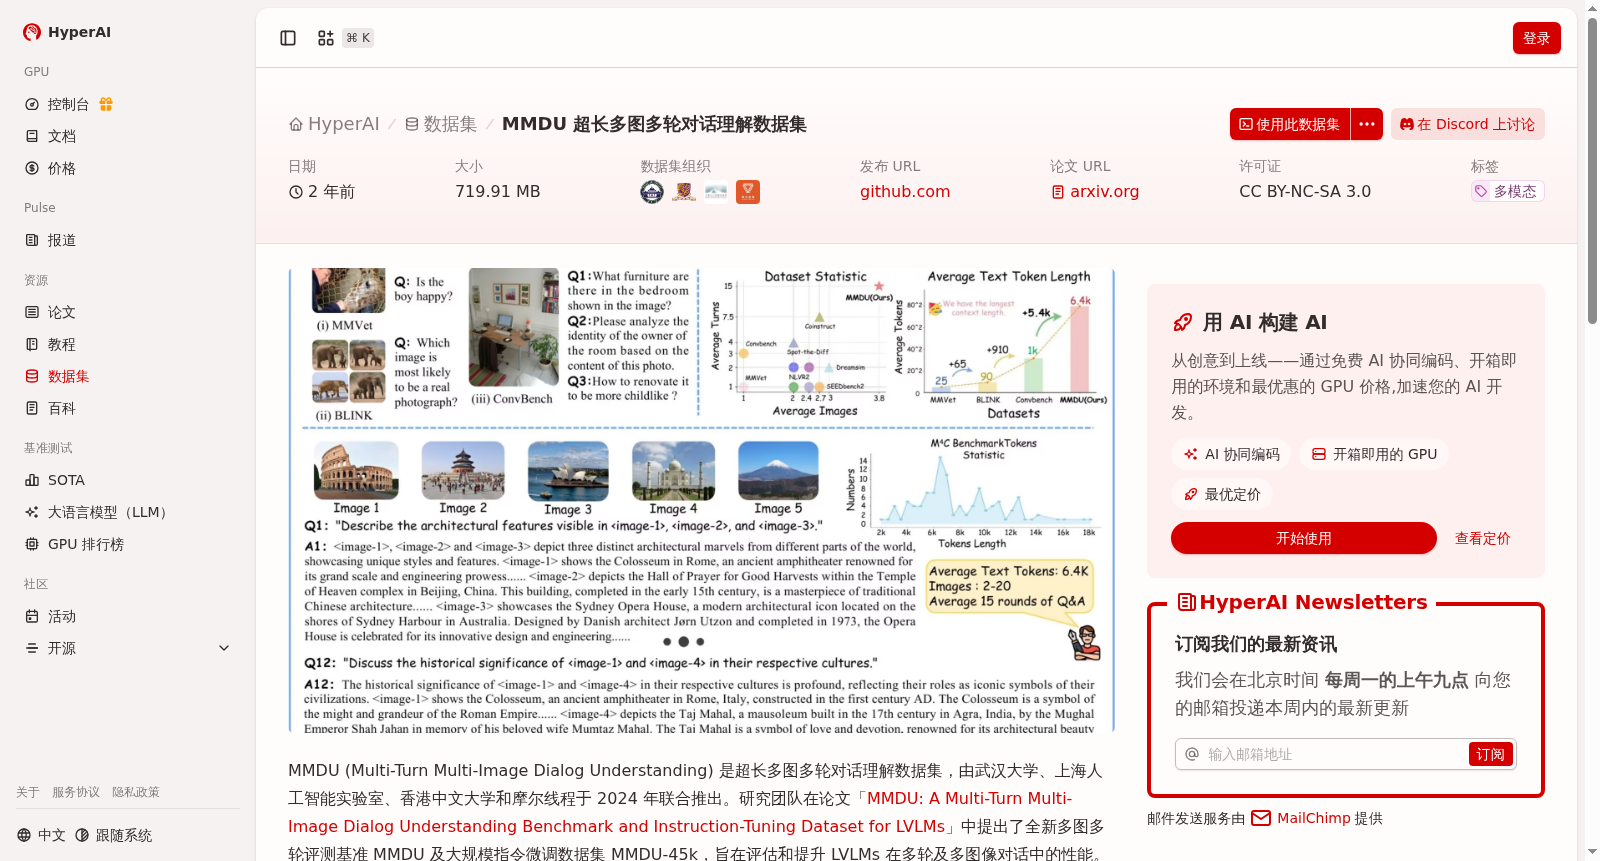Go to 数据集 breadcrumb link

coord(441,124)
